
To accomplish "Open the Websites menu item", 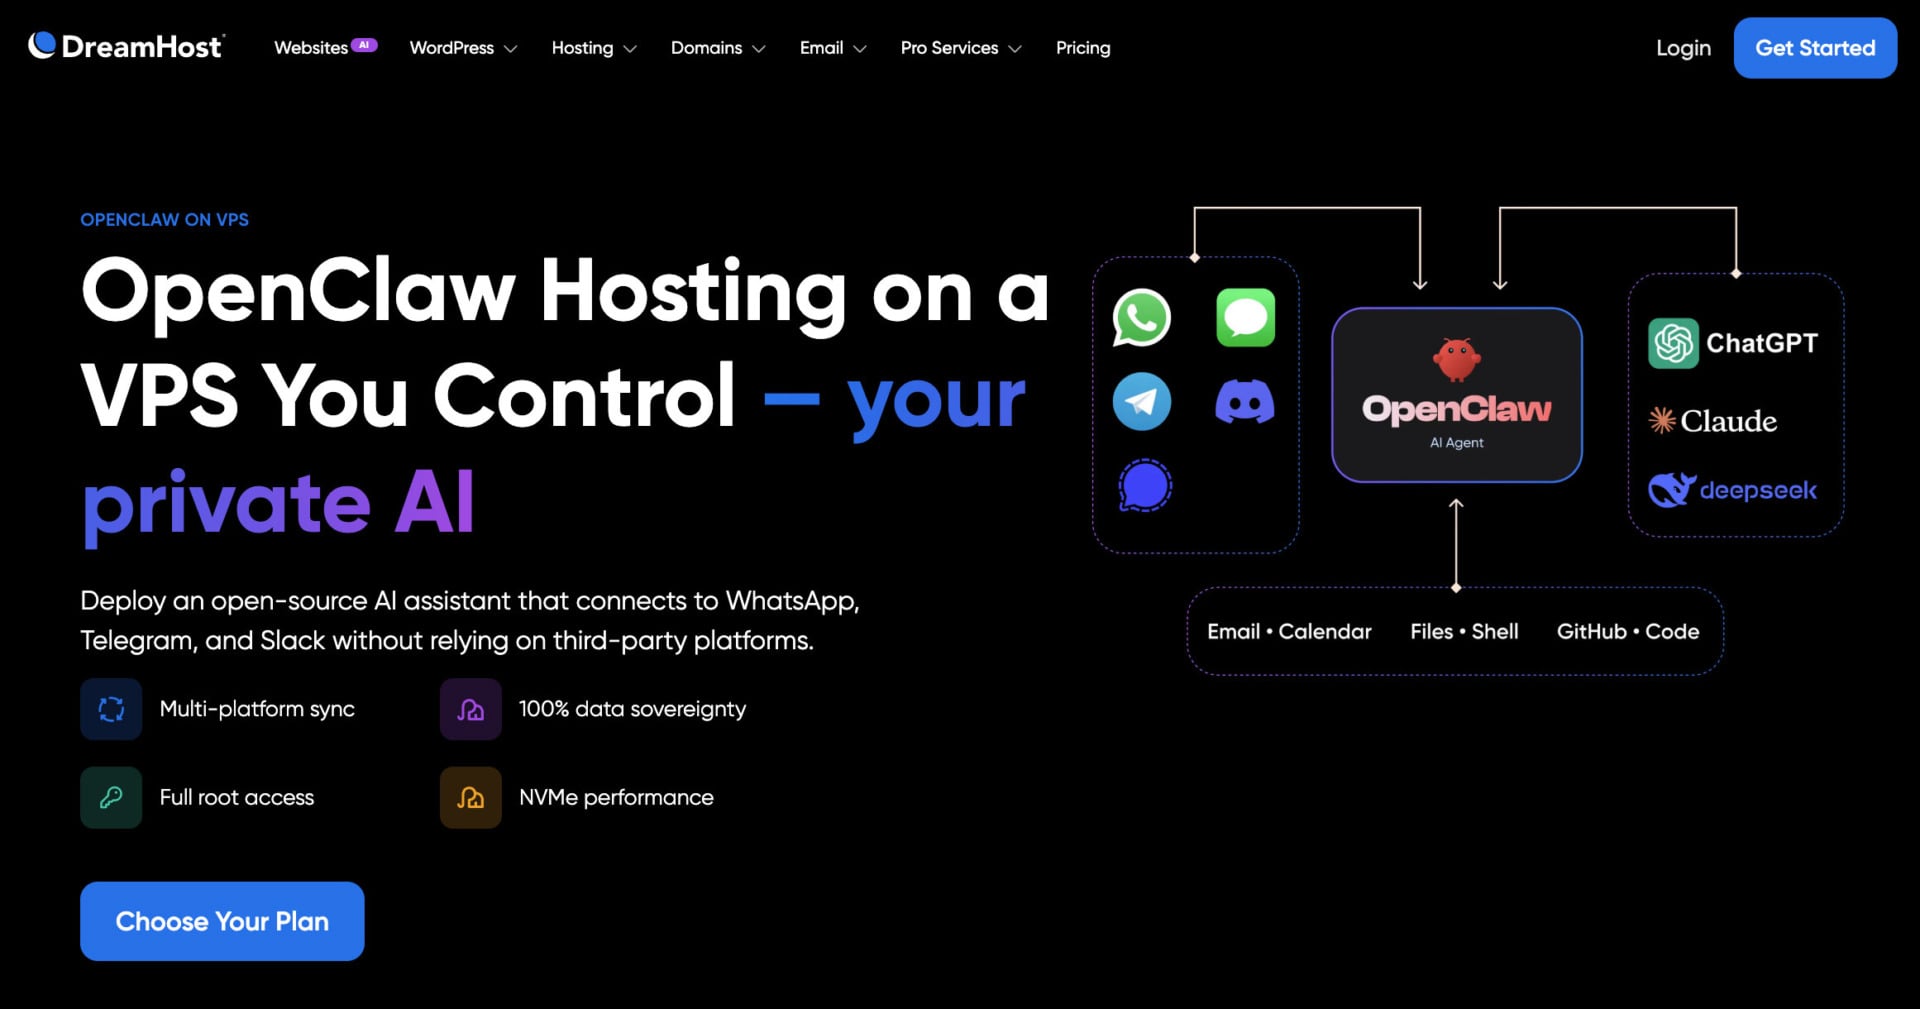I will click(311, 48).
